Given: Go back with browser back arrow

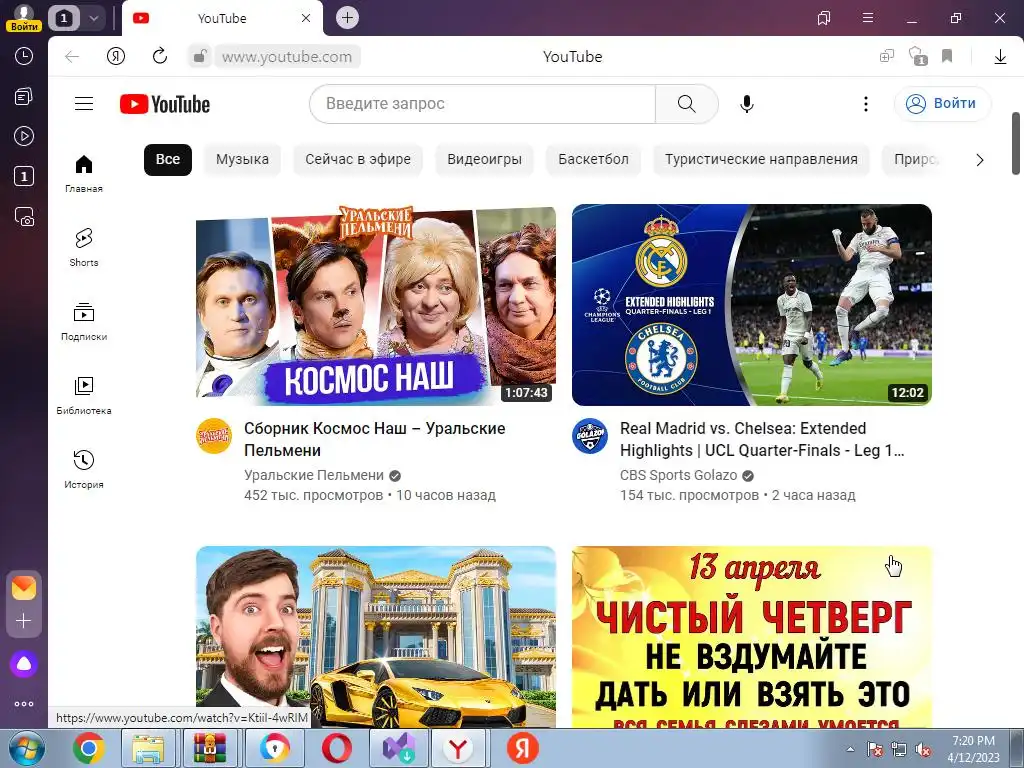Looking at the screenshot, I should click(x=72, y=57).
